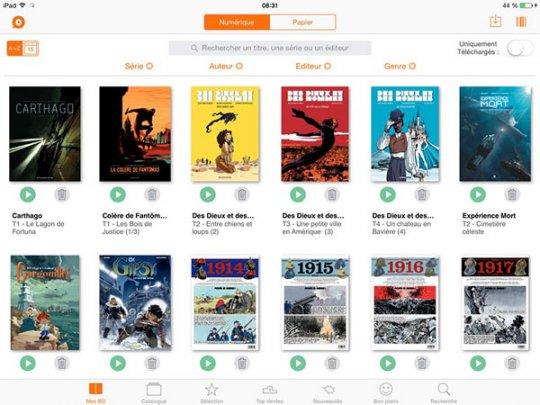The height and width of the screenshot is (405, 540).
Task: Open the library shelf icon at top right
Action: tap(521, 22)
